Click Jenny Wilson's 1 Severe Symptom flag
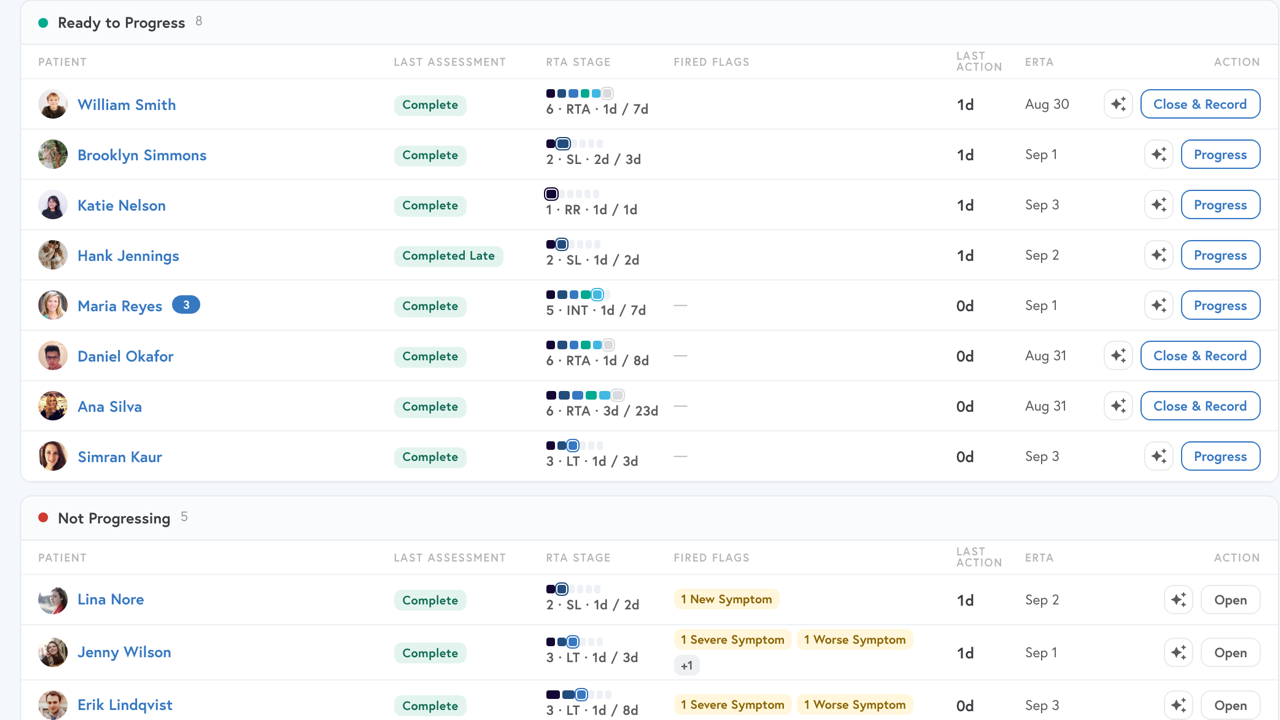The width and height of the screenshot is (1280, 720). [x=733, y=640]
